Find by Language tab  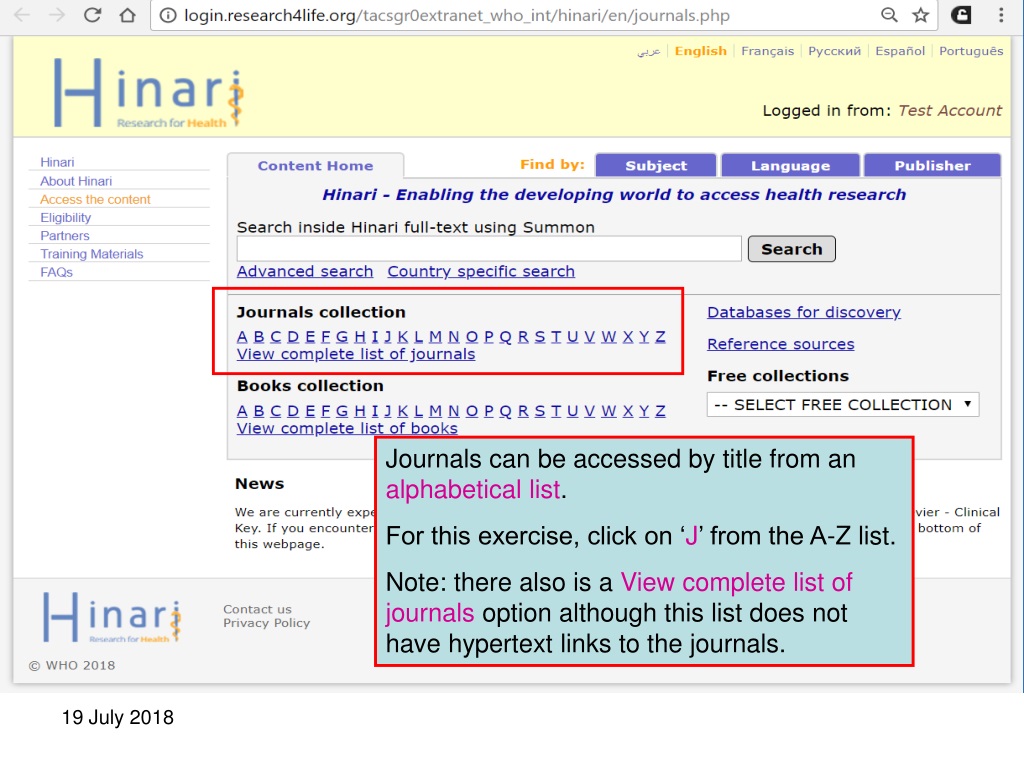tap(790, 166)
